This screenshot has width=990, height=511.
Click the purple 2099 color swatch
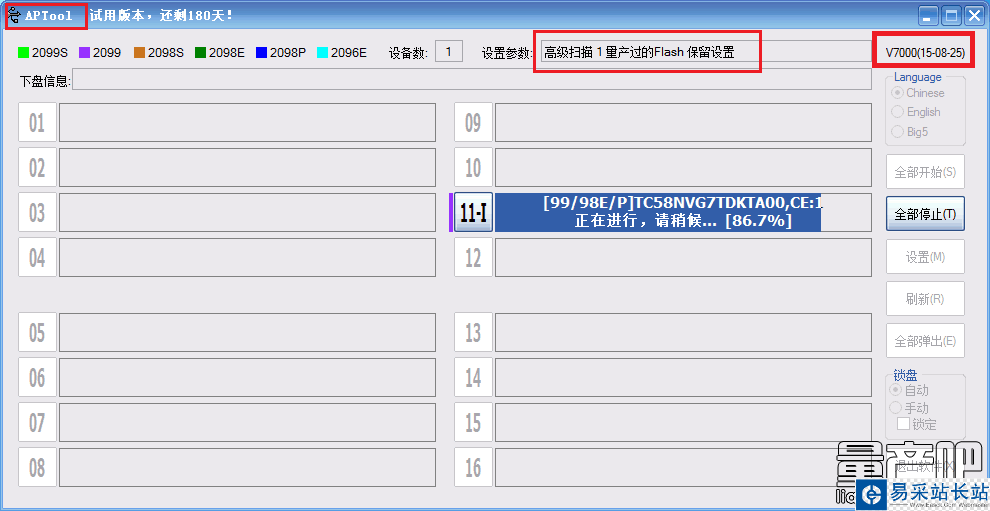[85, 53]
